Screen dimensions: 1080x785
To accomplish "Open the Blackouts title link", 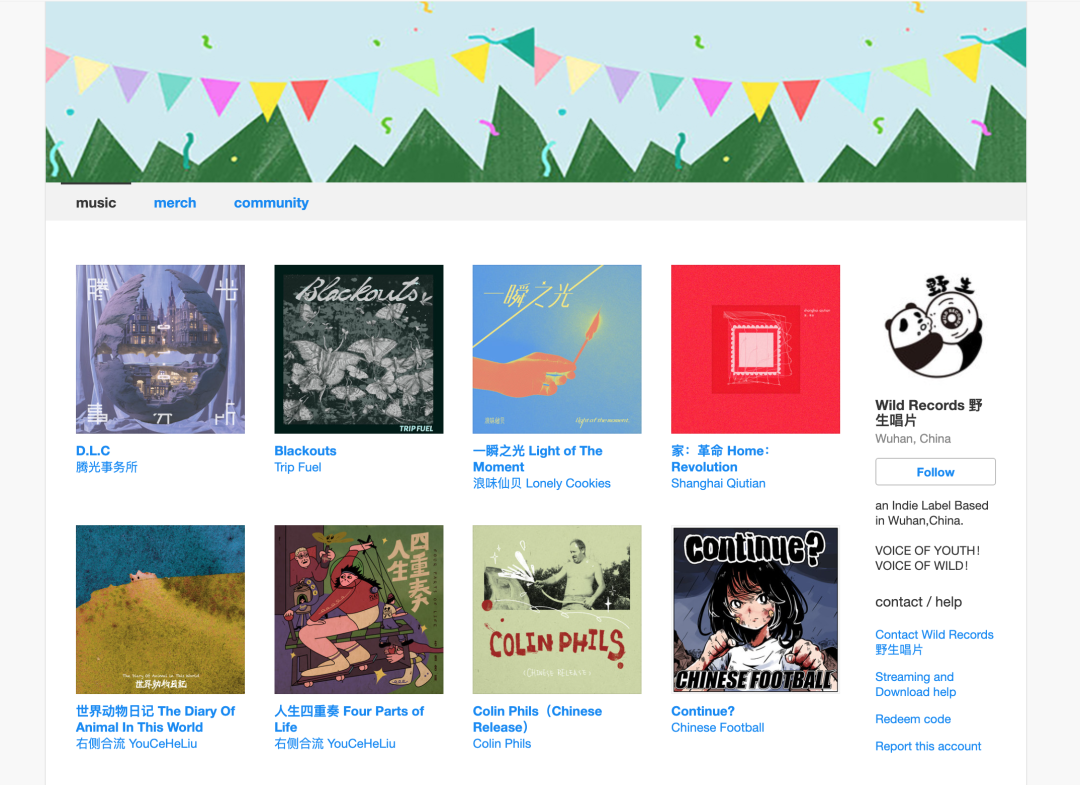I will (x=305, y=451).
